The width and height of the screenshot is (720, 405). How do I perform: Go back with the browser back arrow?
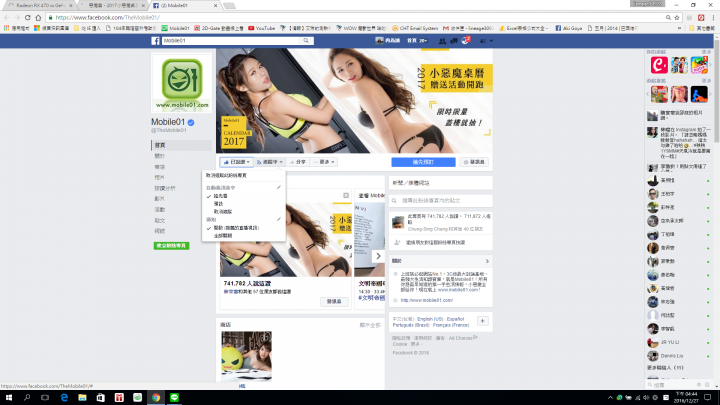[6, 17]
